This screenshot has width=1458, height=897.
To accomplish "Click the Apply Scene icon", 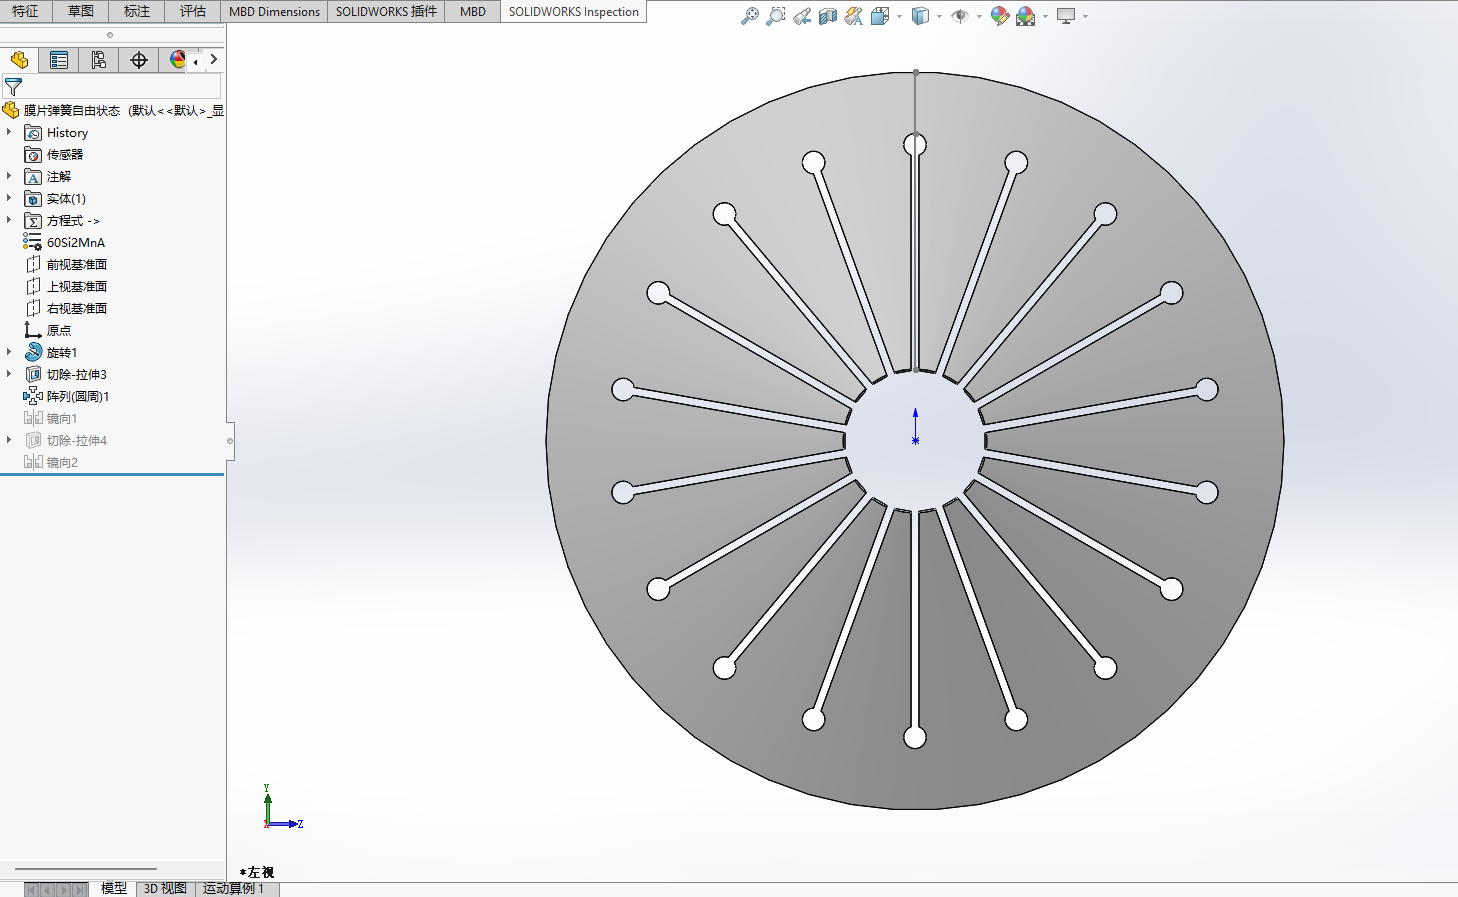I will (x=1025, y=16).
